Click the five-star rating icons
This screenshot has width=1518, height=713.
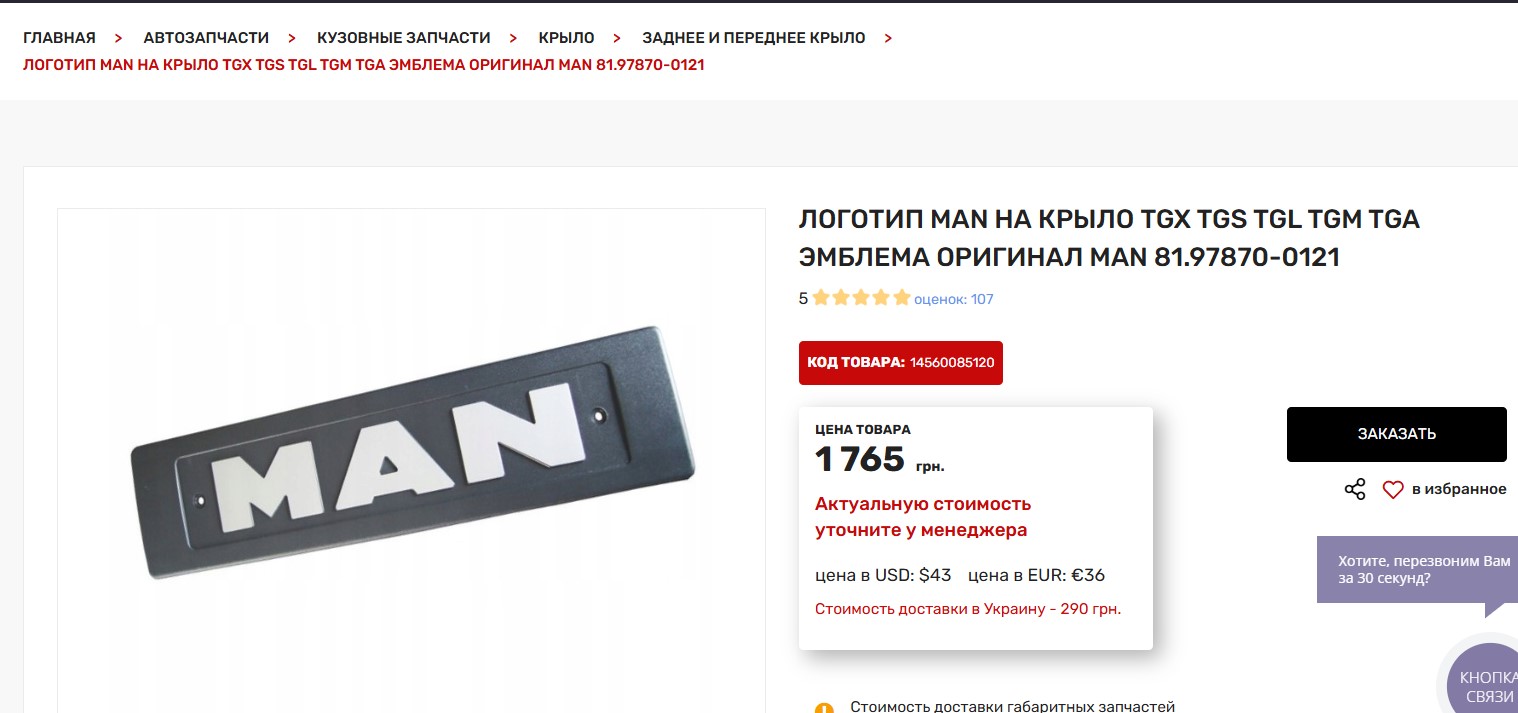(x=861, y=298)
